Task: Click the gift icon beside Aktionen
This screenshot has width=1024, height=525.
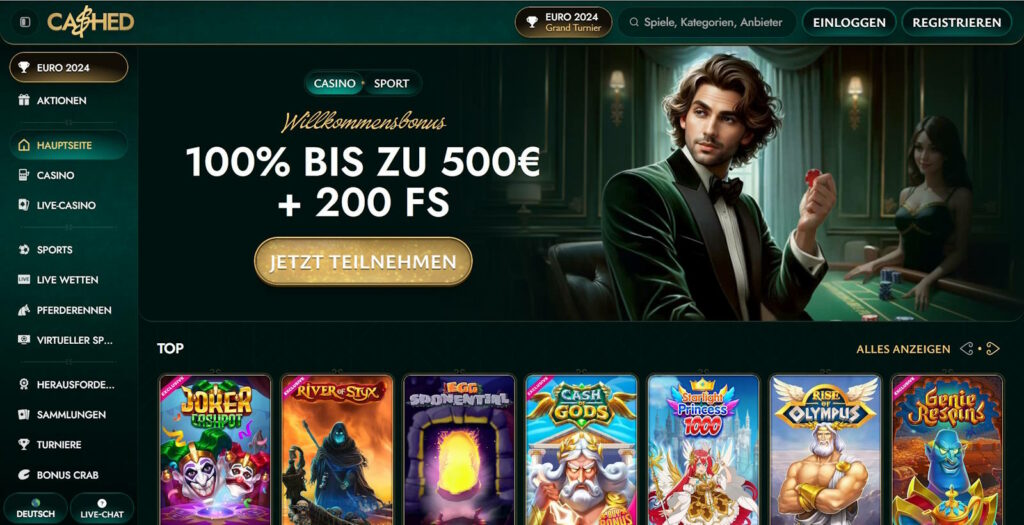Action: point(24,100)
